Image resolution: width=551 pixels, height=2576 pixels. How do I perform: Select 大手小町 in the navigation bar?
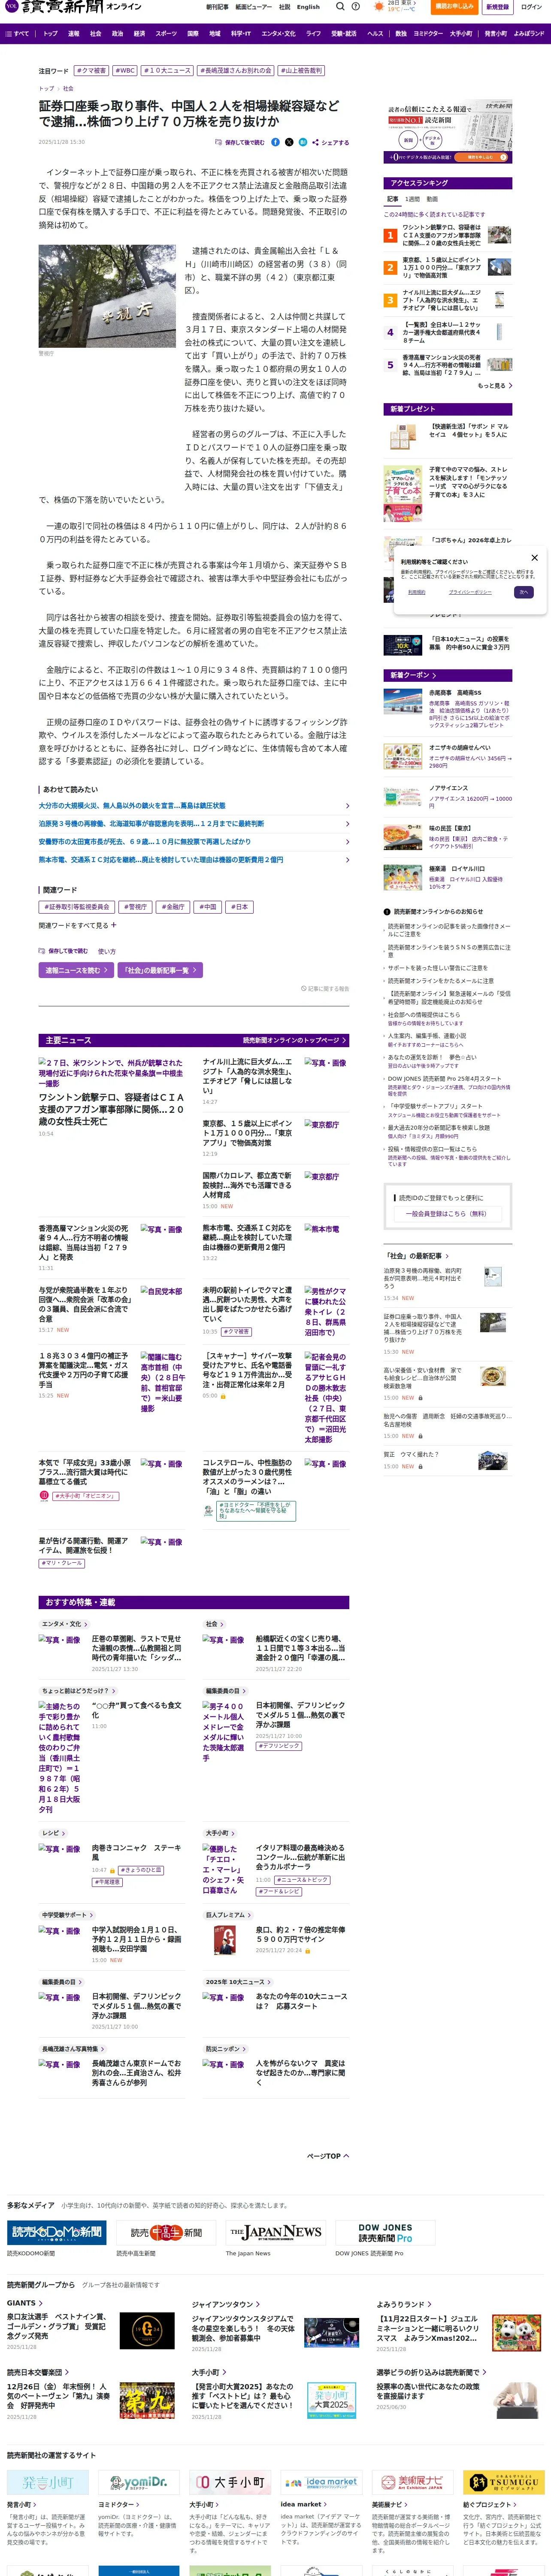pos(461,33)
